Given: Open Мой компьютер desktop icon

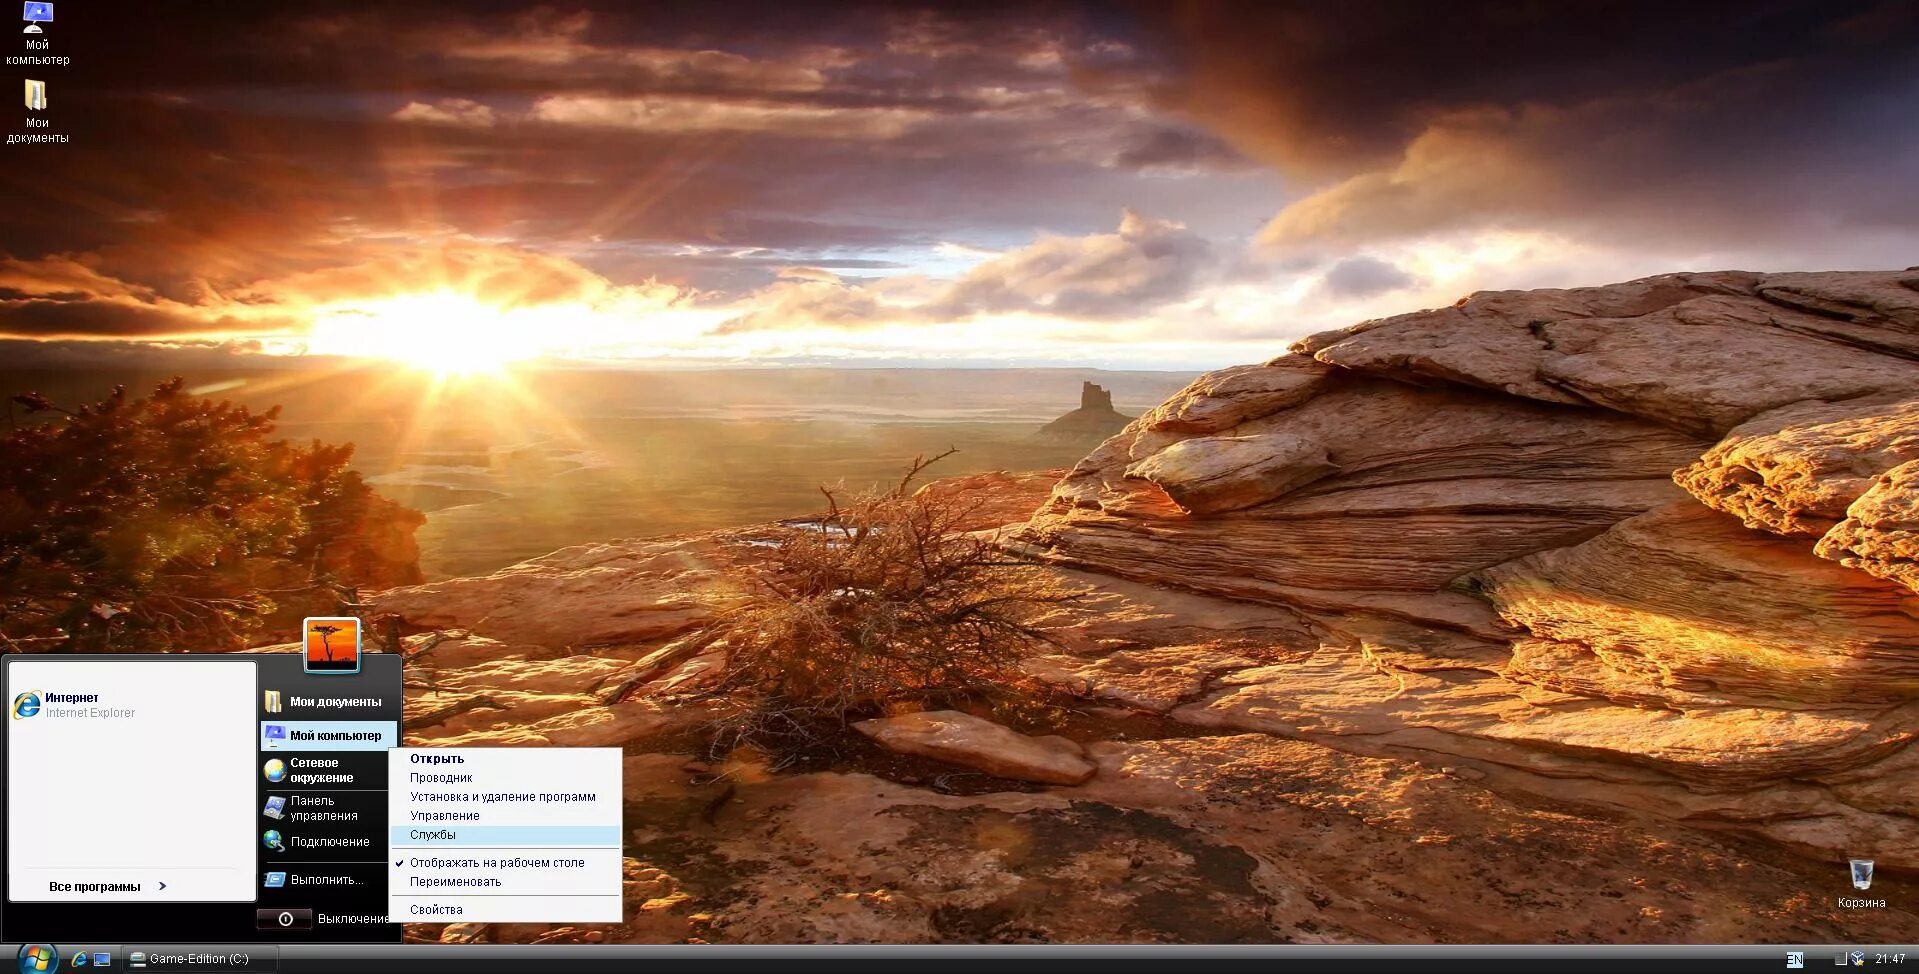Looking at the screenshot, I should [x=37, y=33].
